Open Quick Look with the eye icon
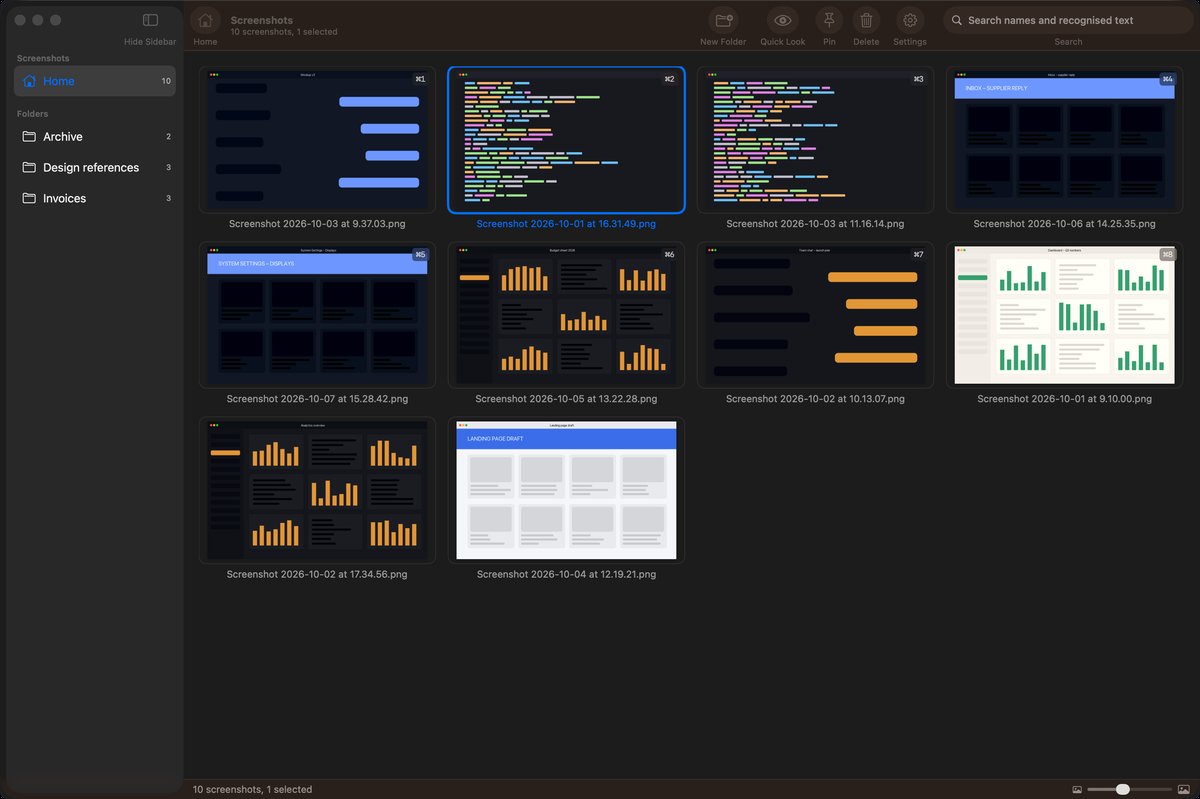Screen dimensions: 1200x799 [782, 20]
